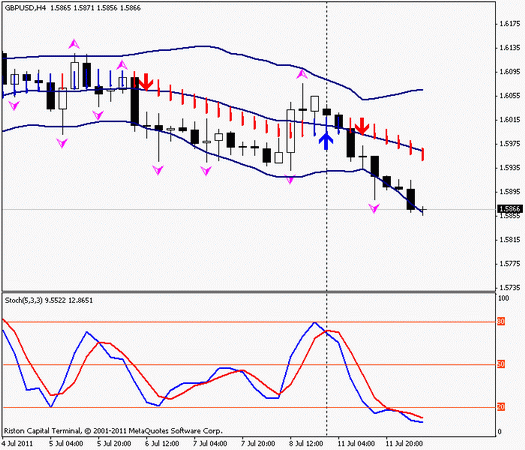Click the 1.5815 price axis label

coord(510,240)
